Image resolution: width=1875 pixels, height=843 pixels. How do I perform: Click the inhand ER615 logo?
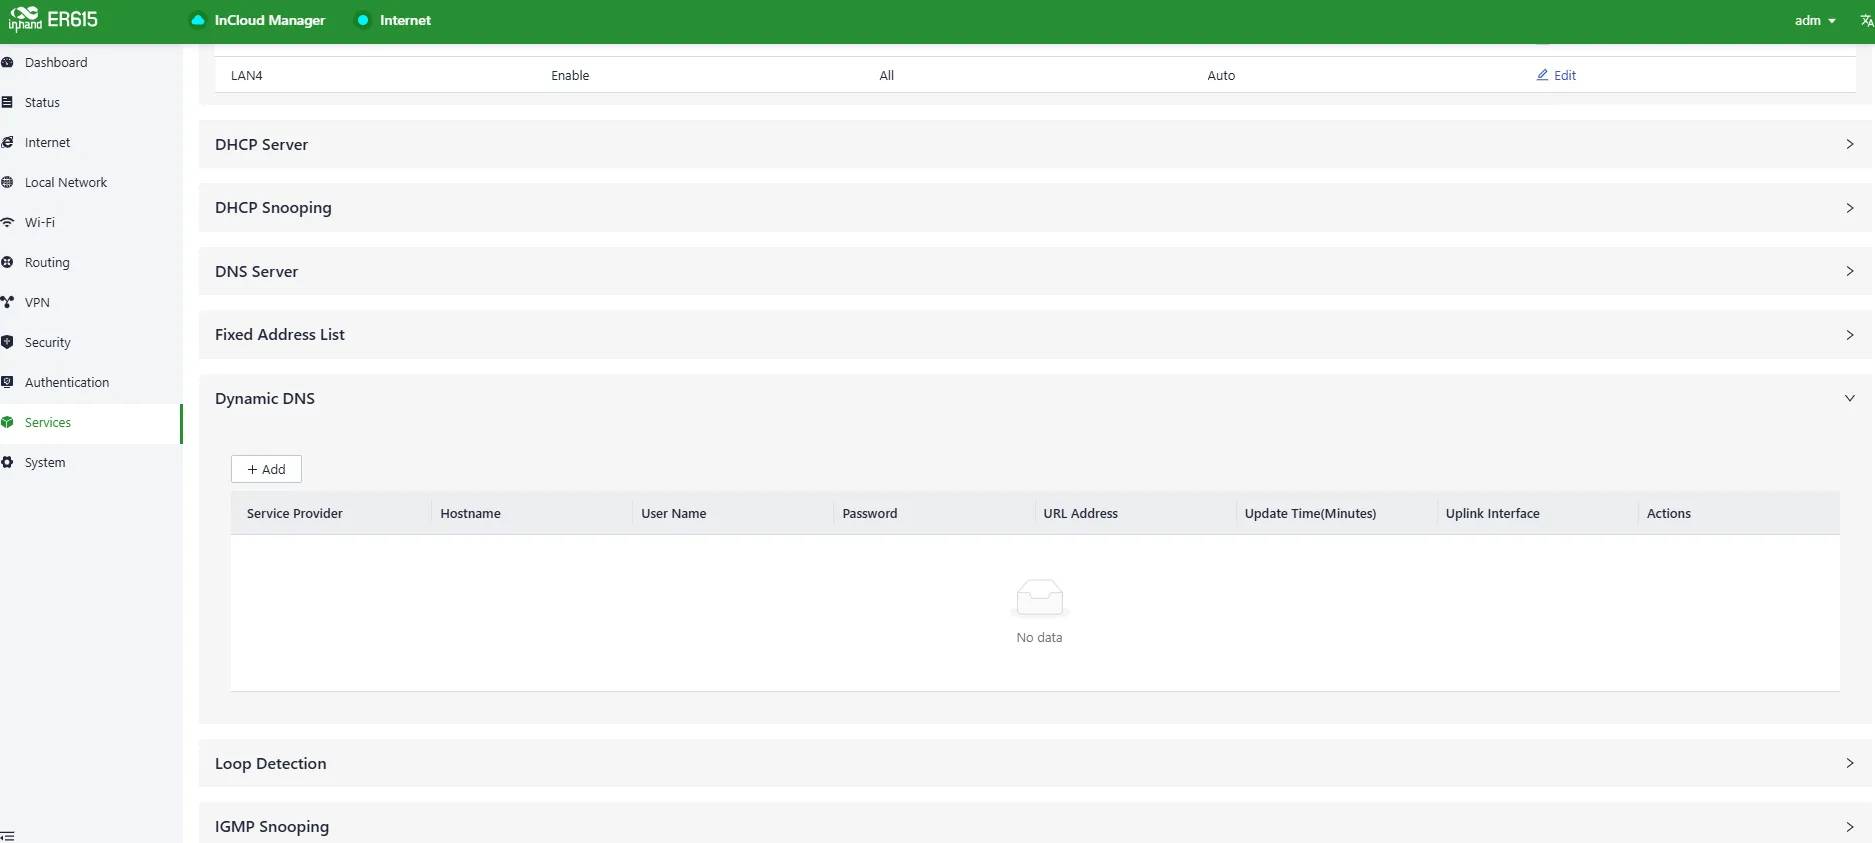coord(54,19)
